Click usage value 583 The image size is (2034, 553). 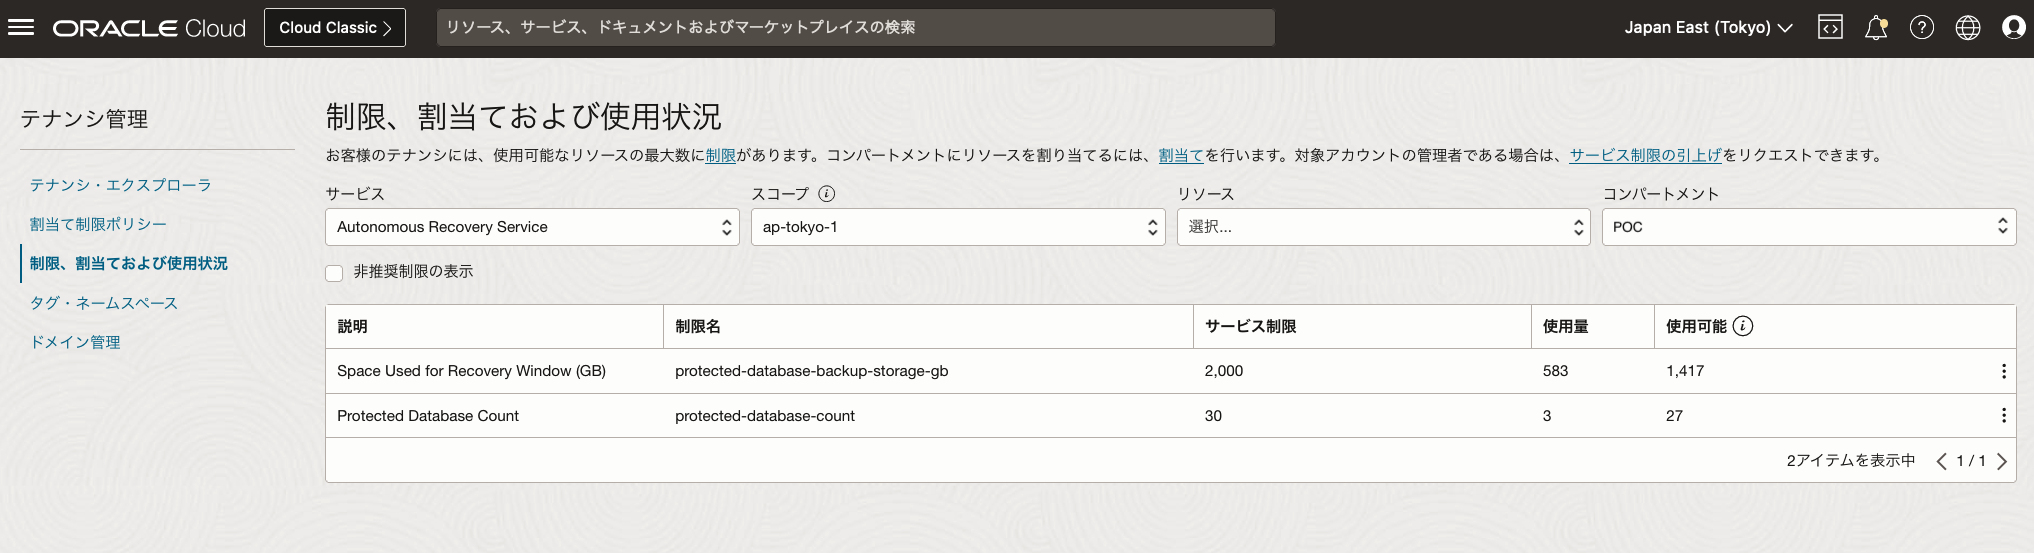pyautogui.click(x=1555, y=371)
